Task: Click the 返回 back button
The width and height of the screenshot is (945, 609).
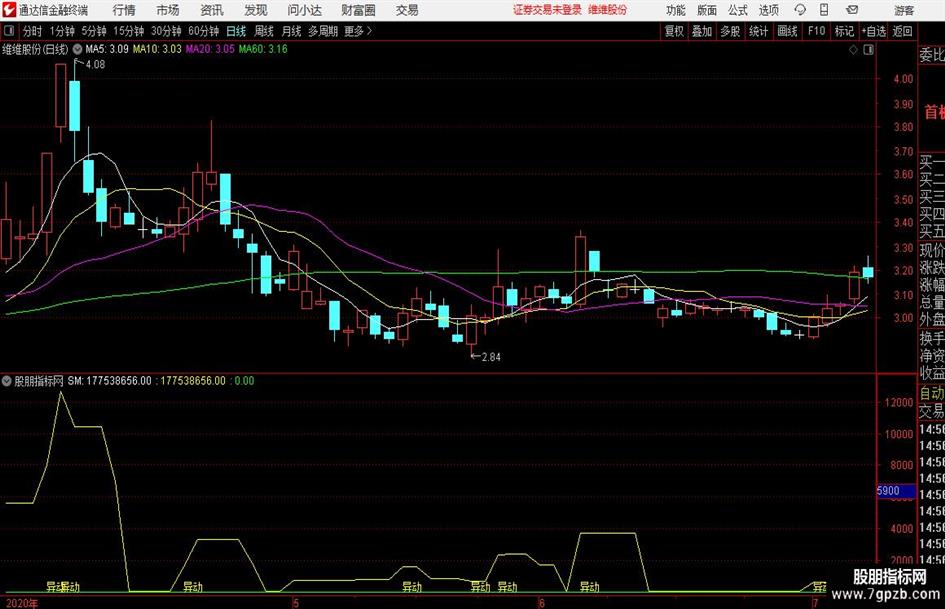Action: [x=903, y=31]
